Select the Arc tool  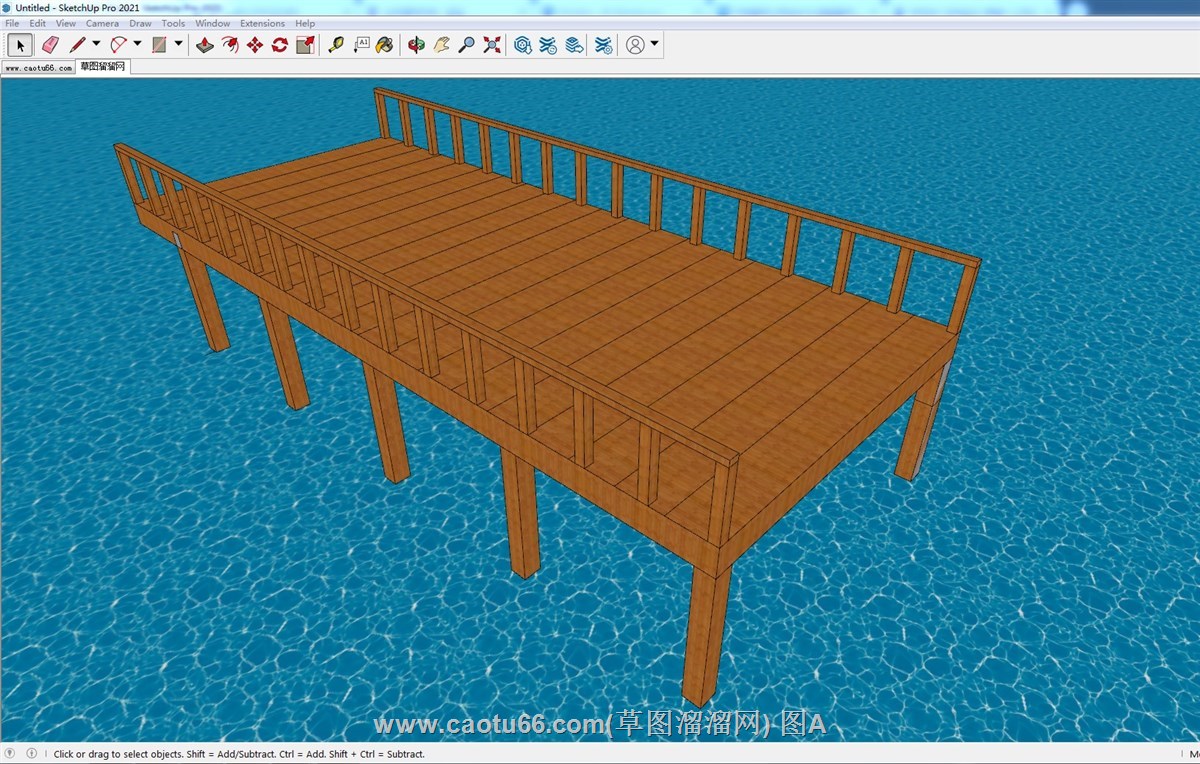[119, 45]
